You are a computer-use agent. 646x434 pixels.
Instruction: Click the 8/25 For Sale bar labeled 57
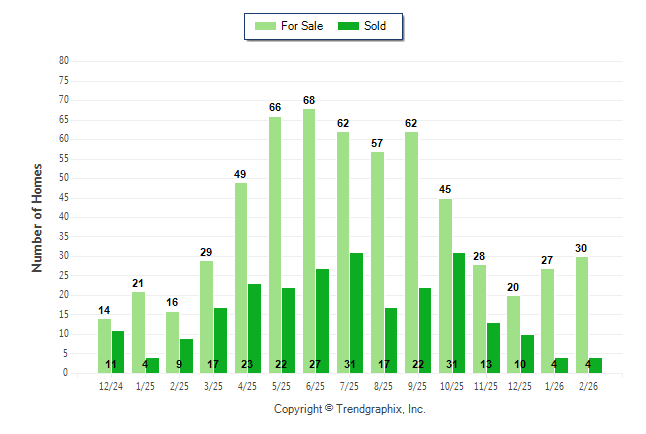point(377,262)
